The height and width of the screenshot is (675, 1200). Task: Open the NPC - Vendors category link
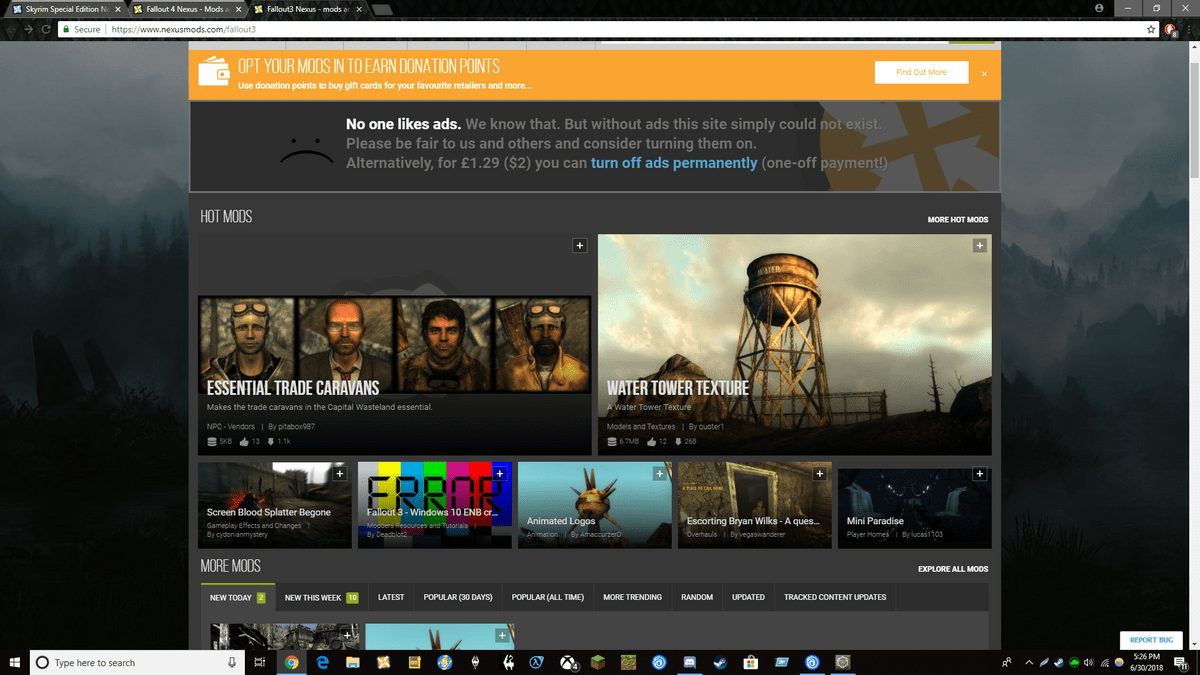pyautogui.click(x=232, y=427)
